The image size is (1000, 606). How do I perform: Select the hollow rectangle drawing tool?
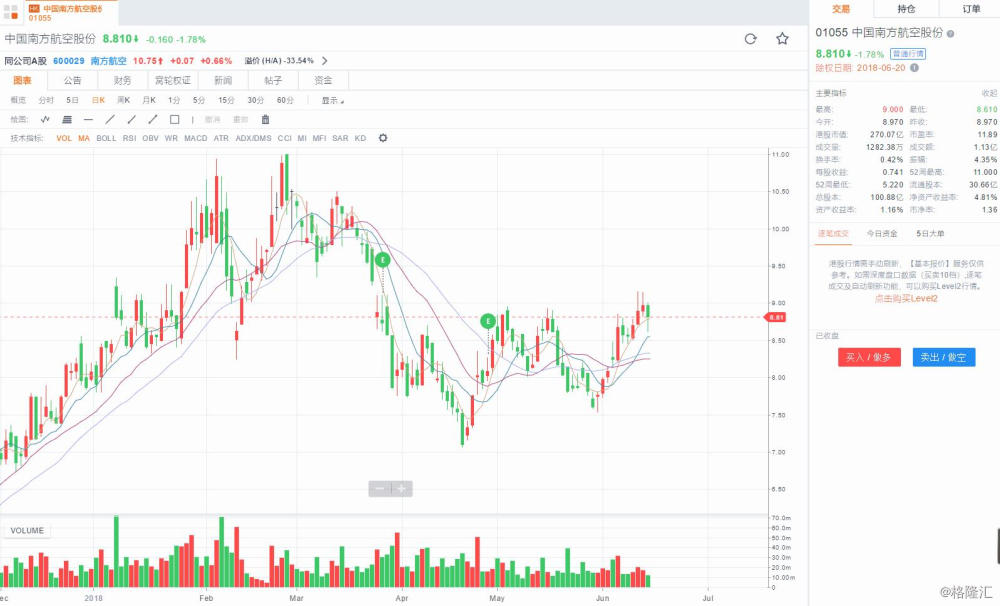174,119
